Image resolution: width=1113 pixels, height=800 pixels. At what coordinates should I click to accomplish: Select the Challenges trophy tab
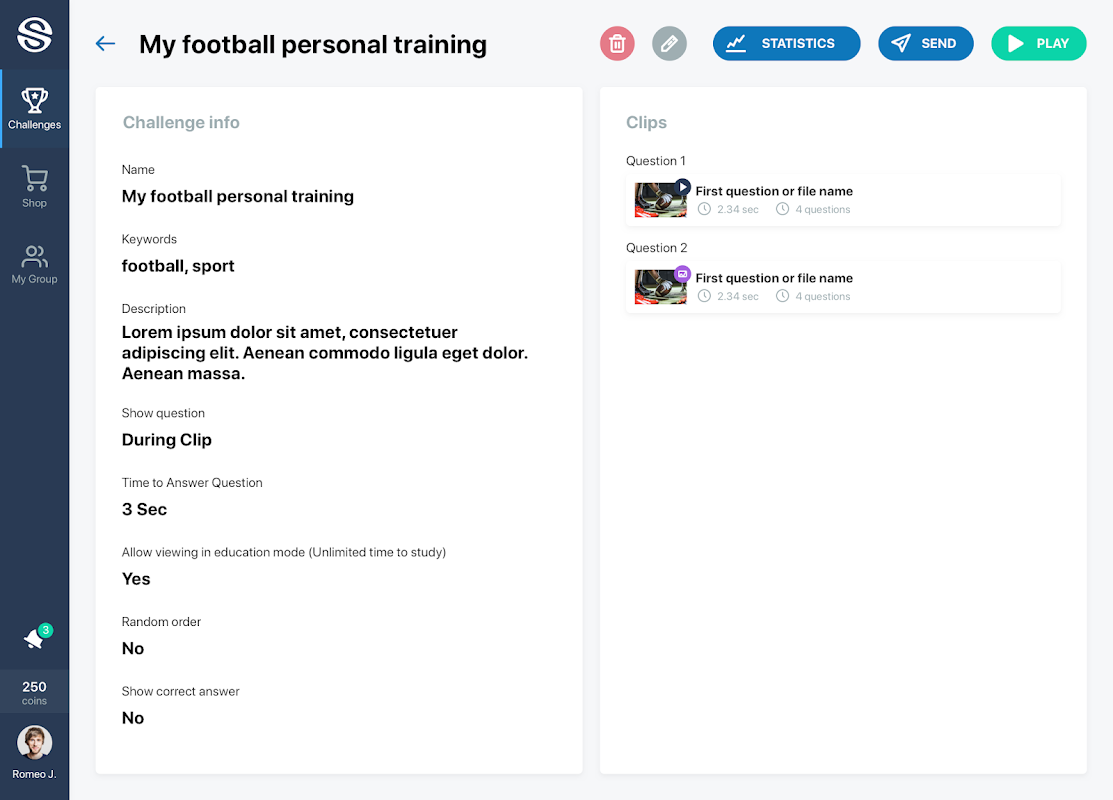35,109
